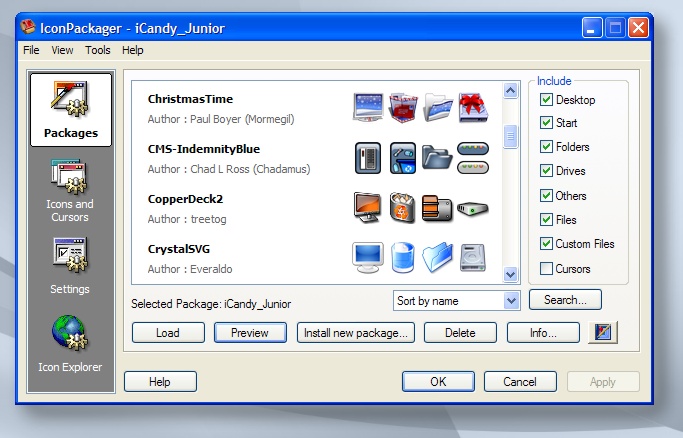Open the Packages section in sidebar
The height and width of the screenshot is (438, 683).
click(x=71, y=110)
